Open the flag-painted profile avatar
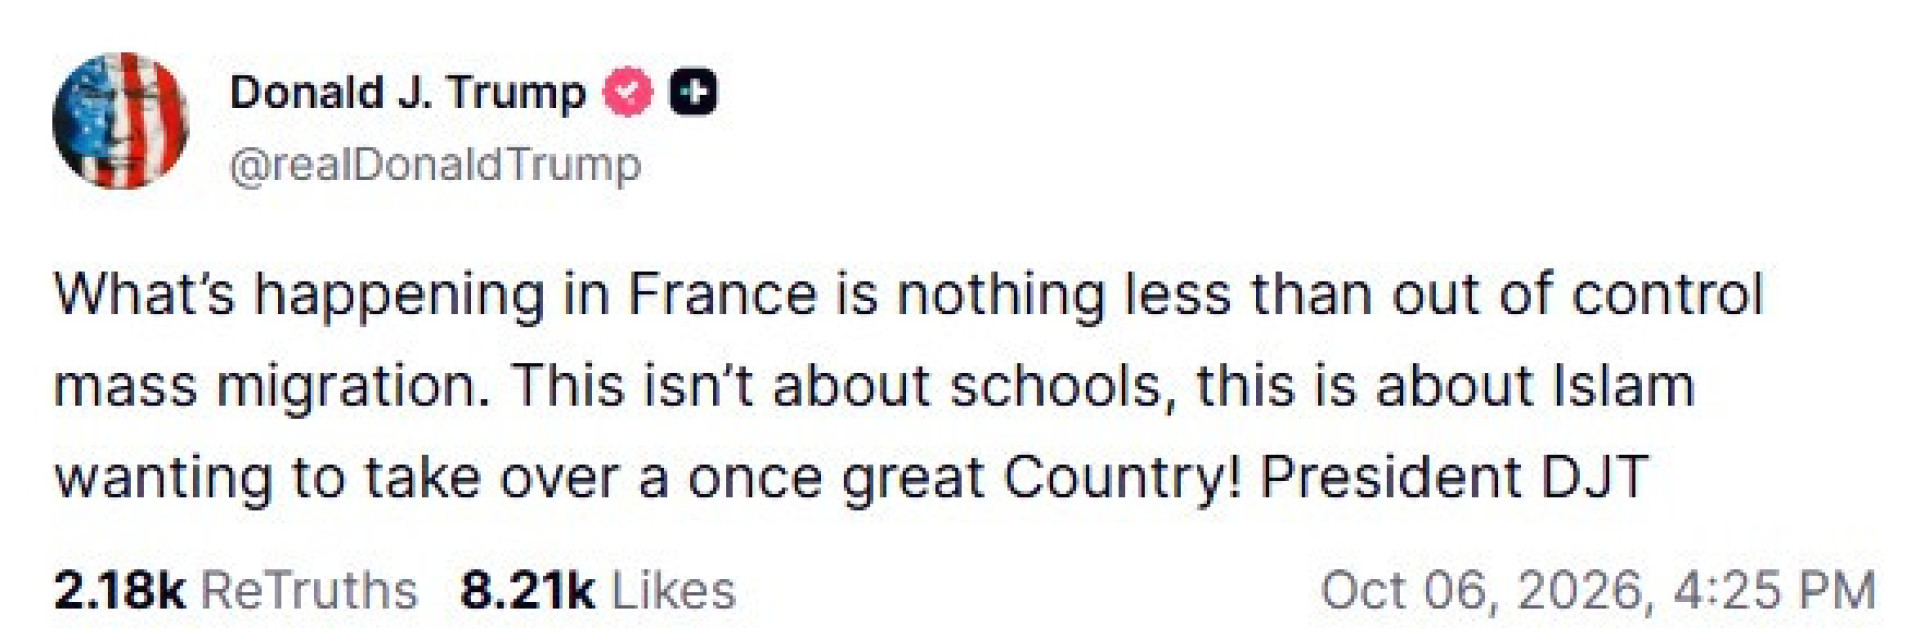This screenshot has height=638, width=1920. [120, 120]
